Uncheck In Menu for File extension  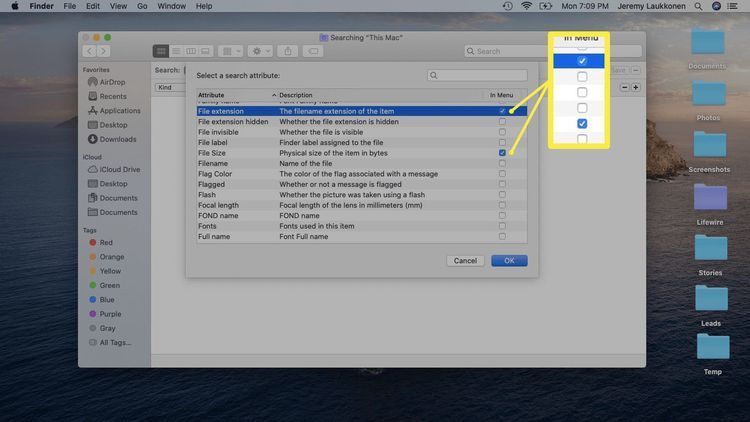(502, 111)
